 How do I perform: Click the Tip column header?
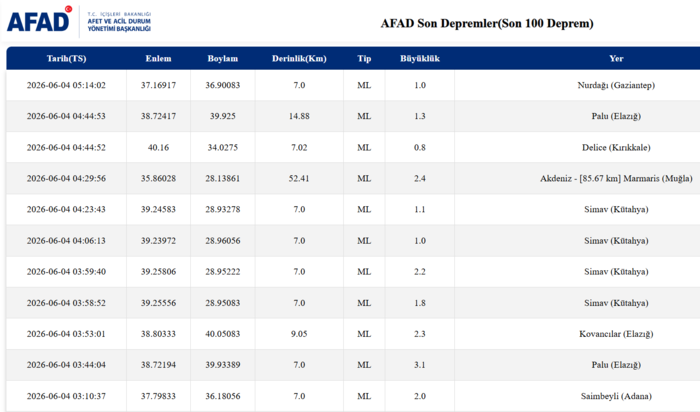click(x=364, y=58)
